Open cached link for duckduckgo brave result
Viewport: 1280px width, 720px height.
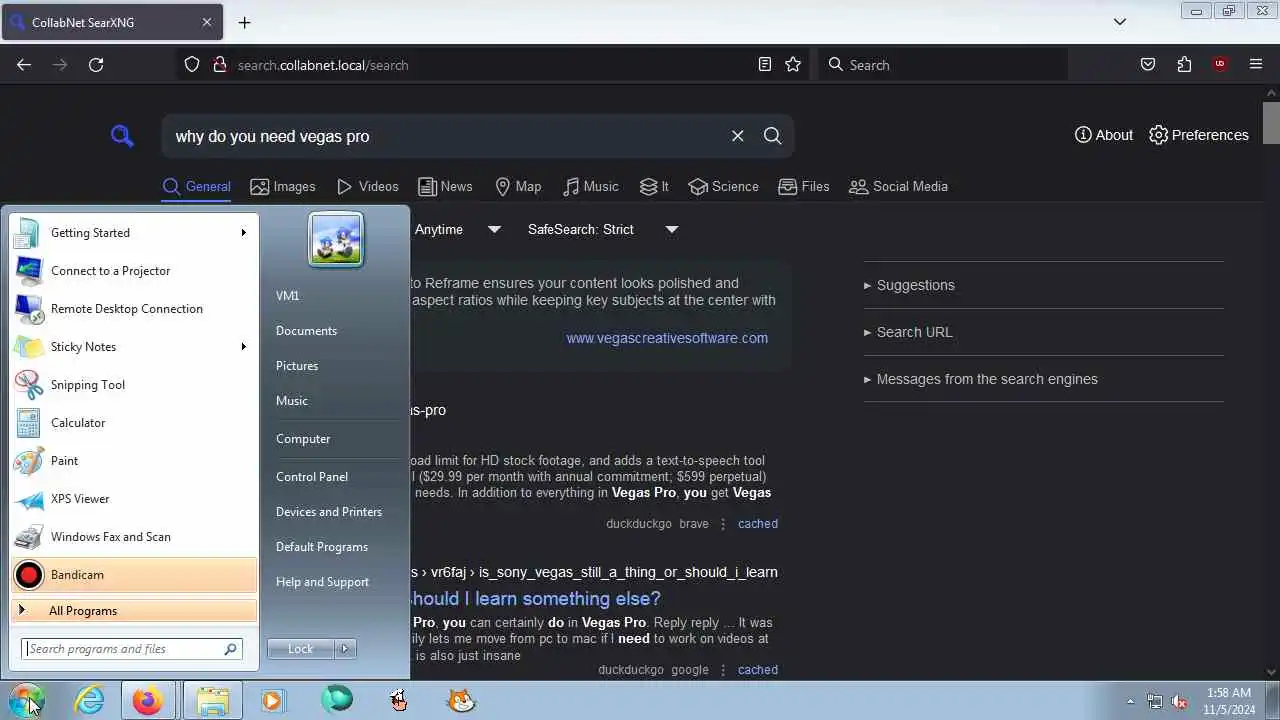(758, 523)
